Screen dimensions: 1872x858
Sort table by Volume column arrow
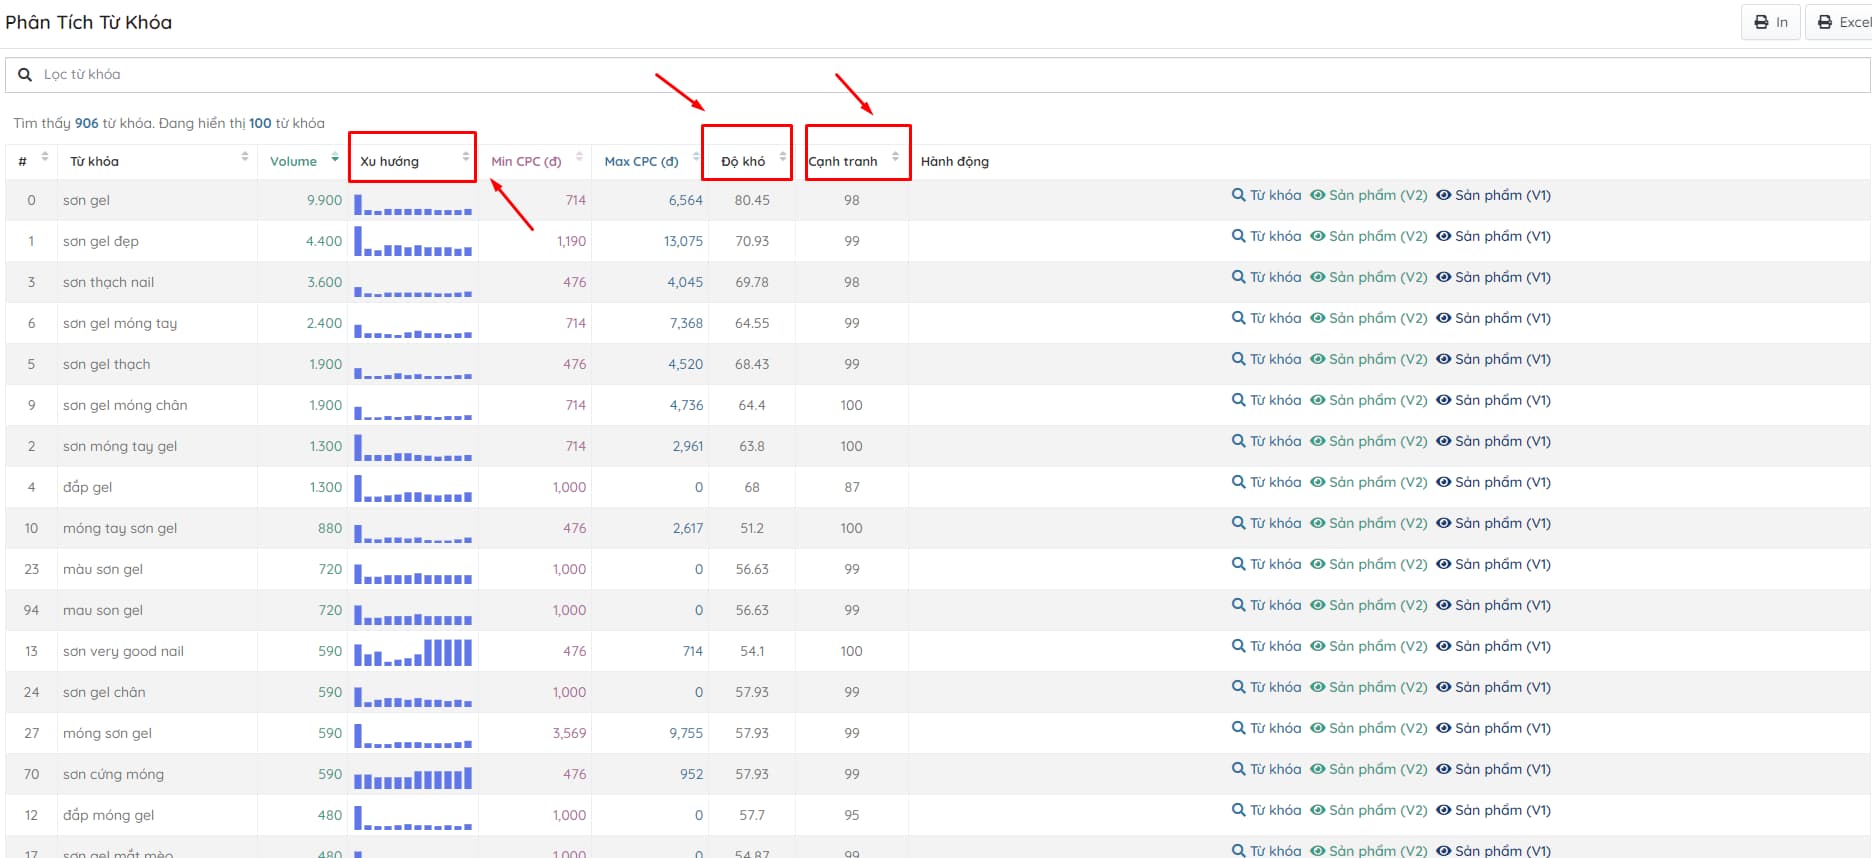(334, 159)
